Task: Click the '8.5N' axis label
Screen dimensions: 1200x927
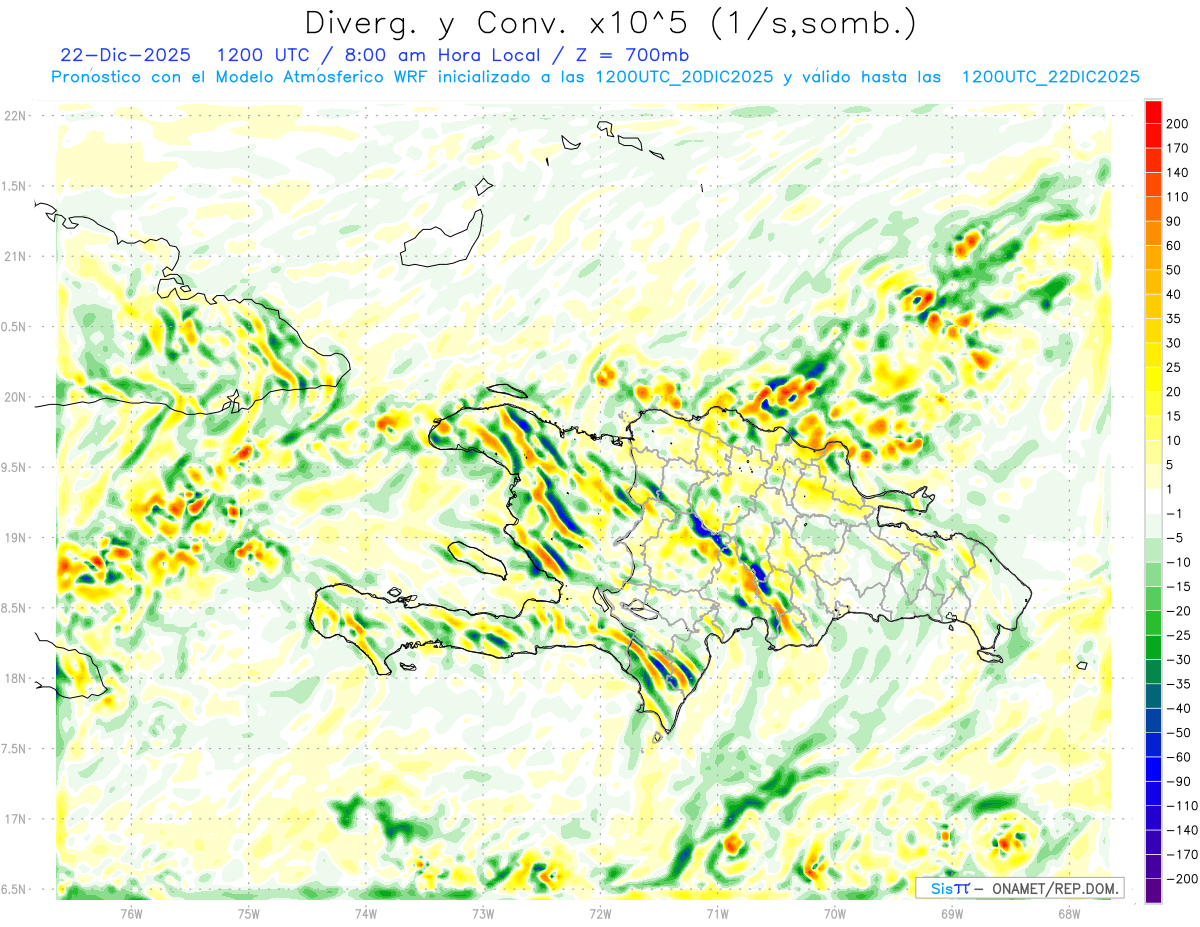Action: tap(15, 608)
